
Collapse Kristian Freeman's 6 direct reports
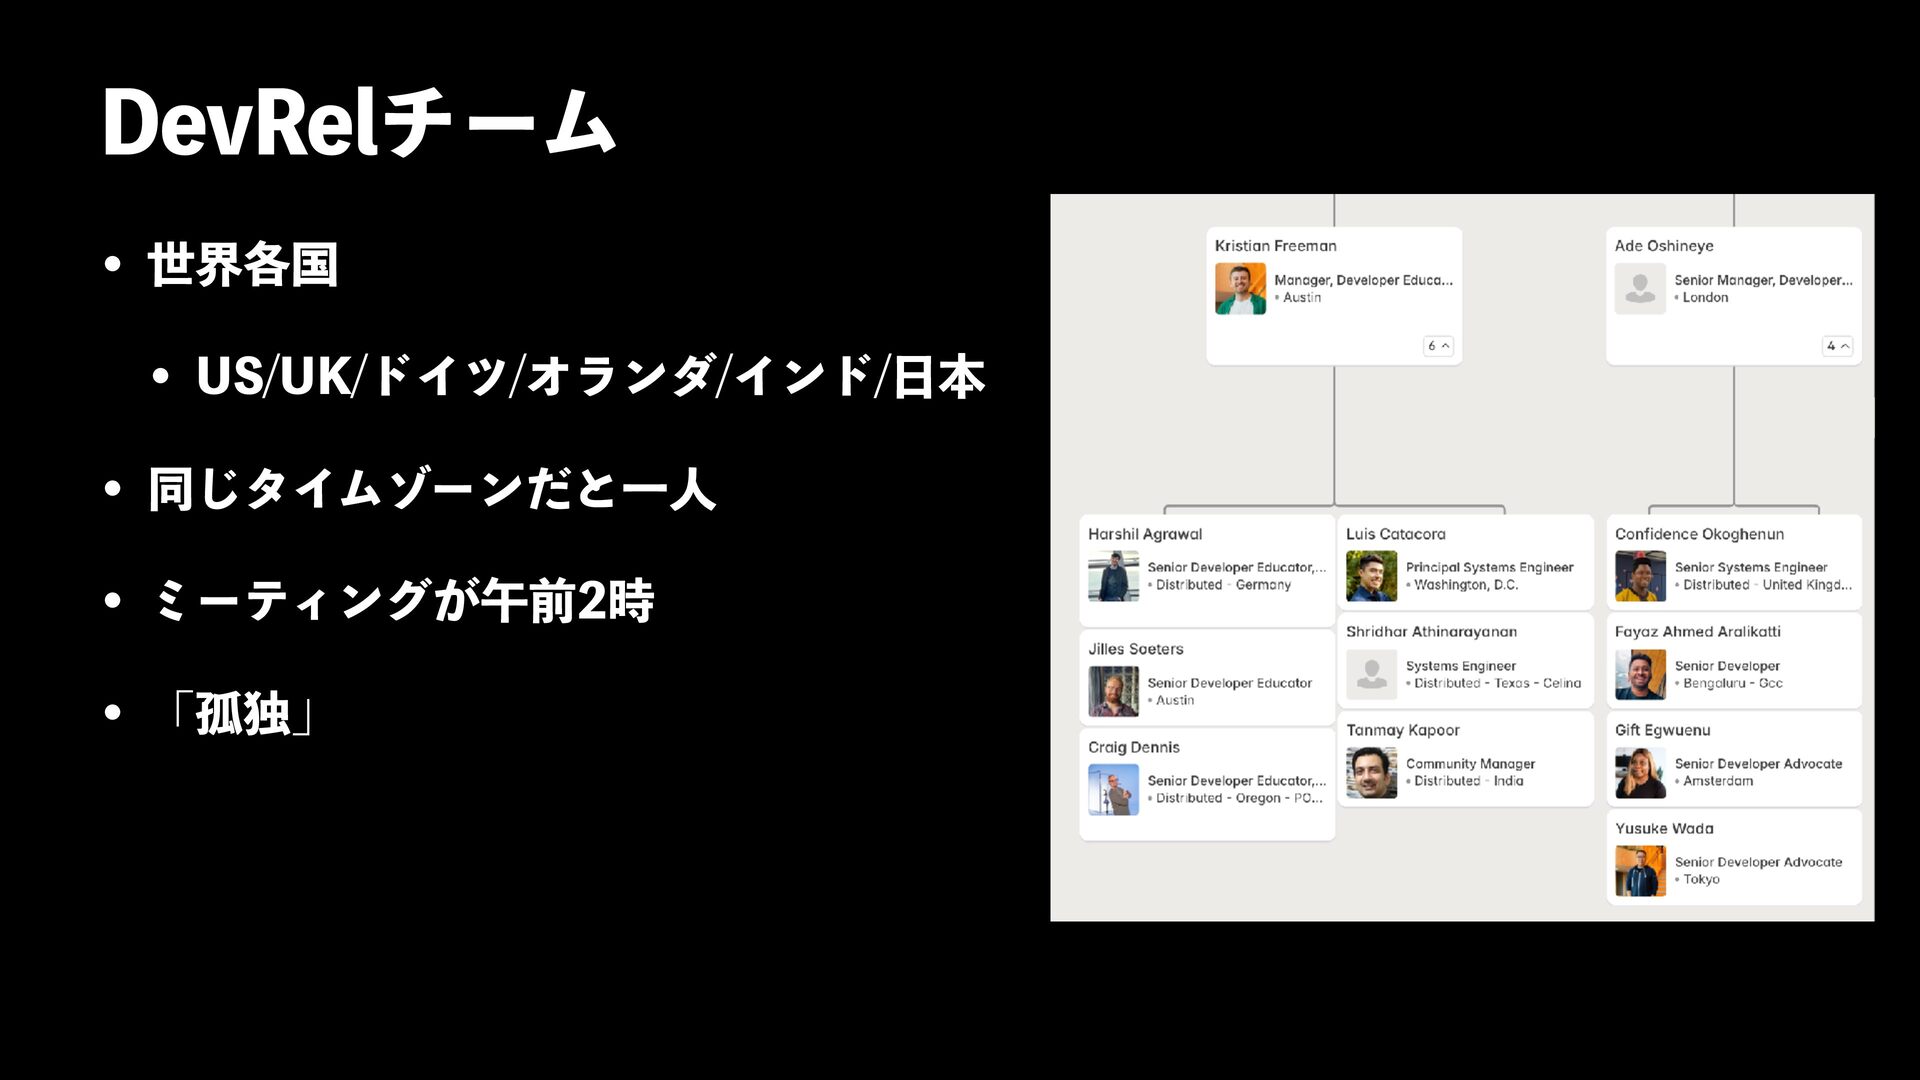tap(1438, 346)
